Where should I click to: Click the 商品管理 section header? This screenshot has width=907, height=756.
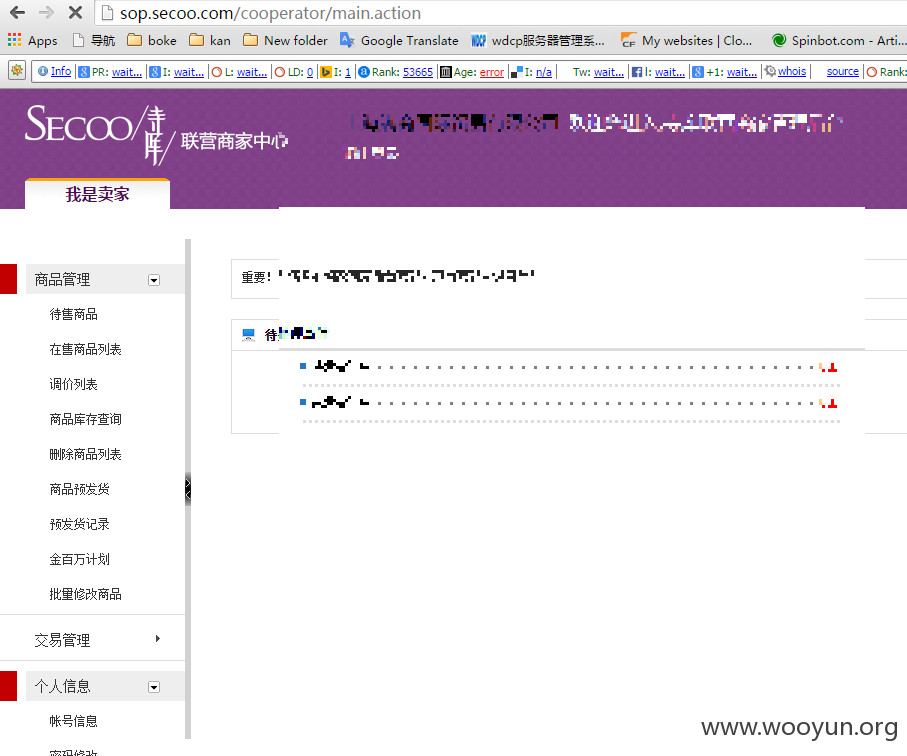105,279
